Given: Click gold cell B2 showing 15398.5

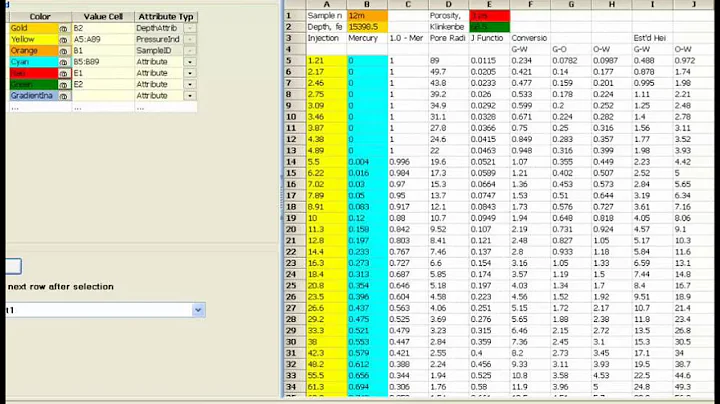Looking at the screenshot, I should click(x=367, y=27).
